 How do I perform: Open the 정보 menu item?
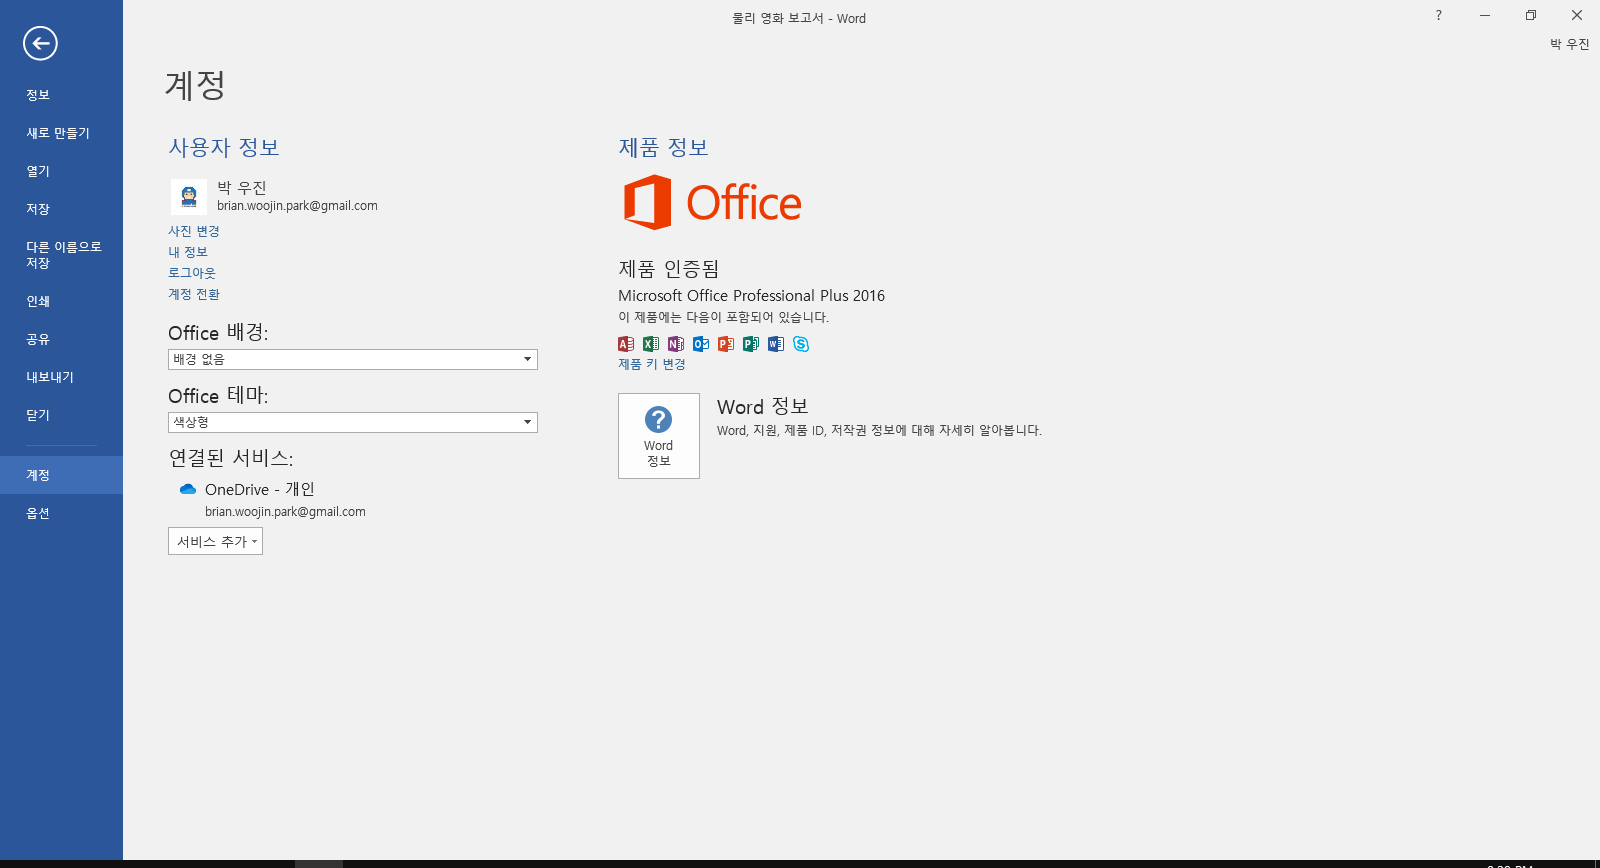[61, 95]
